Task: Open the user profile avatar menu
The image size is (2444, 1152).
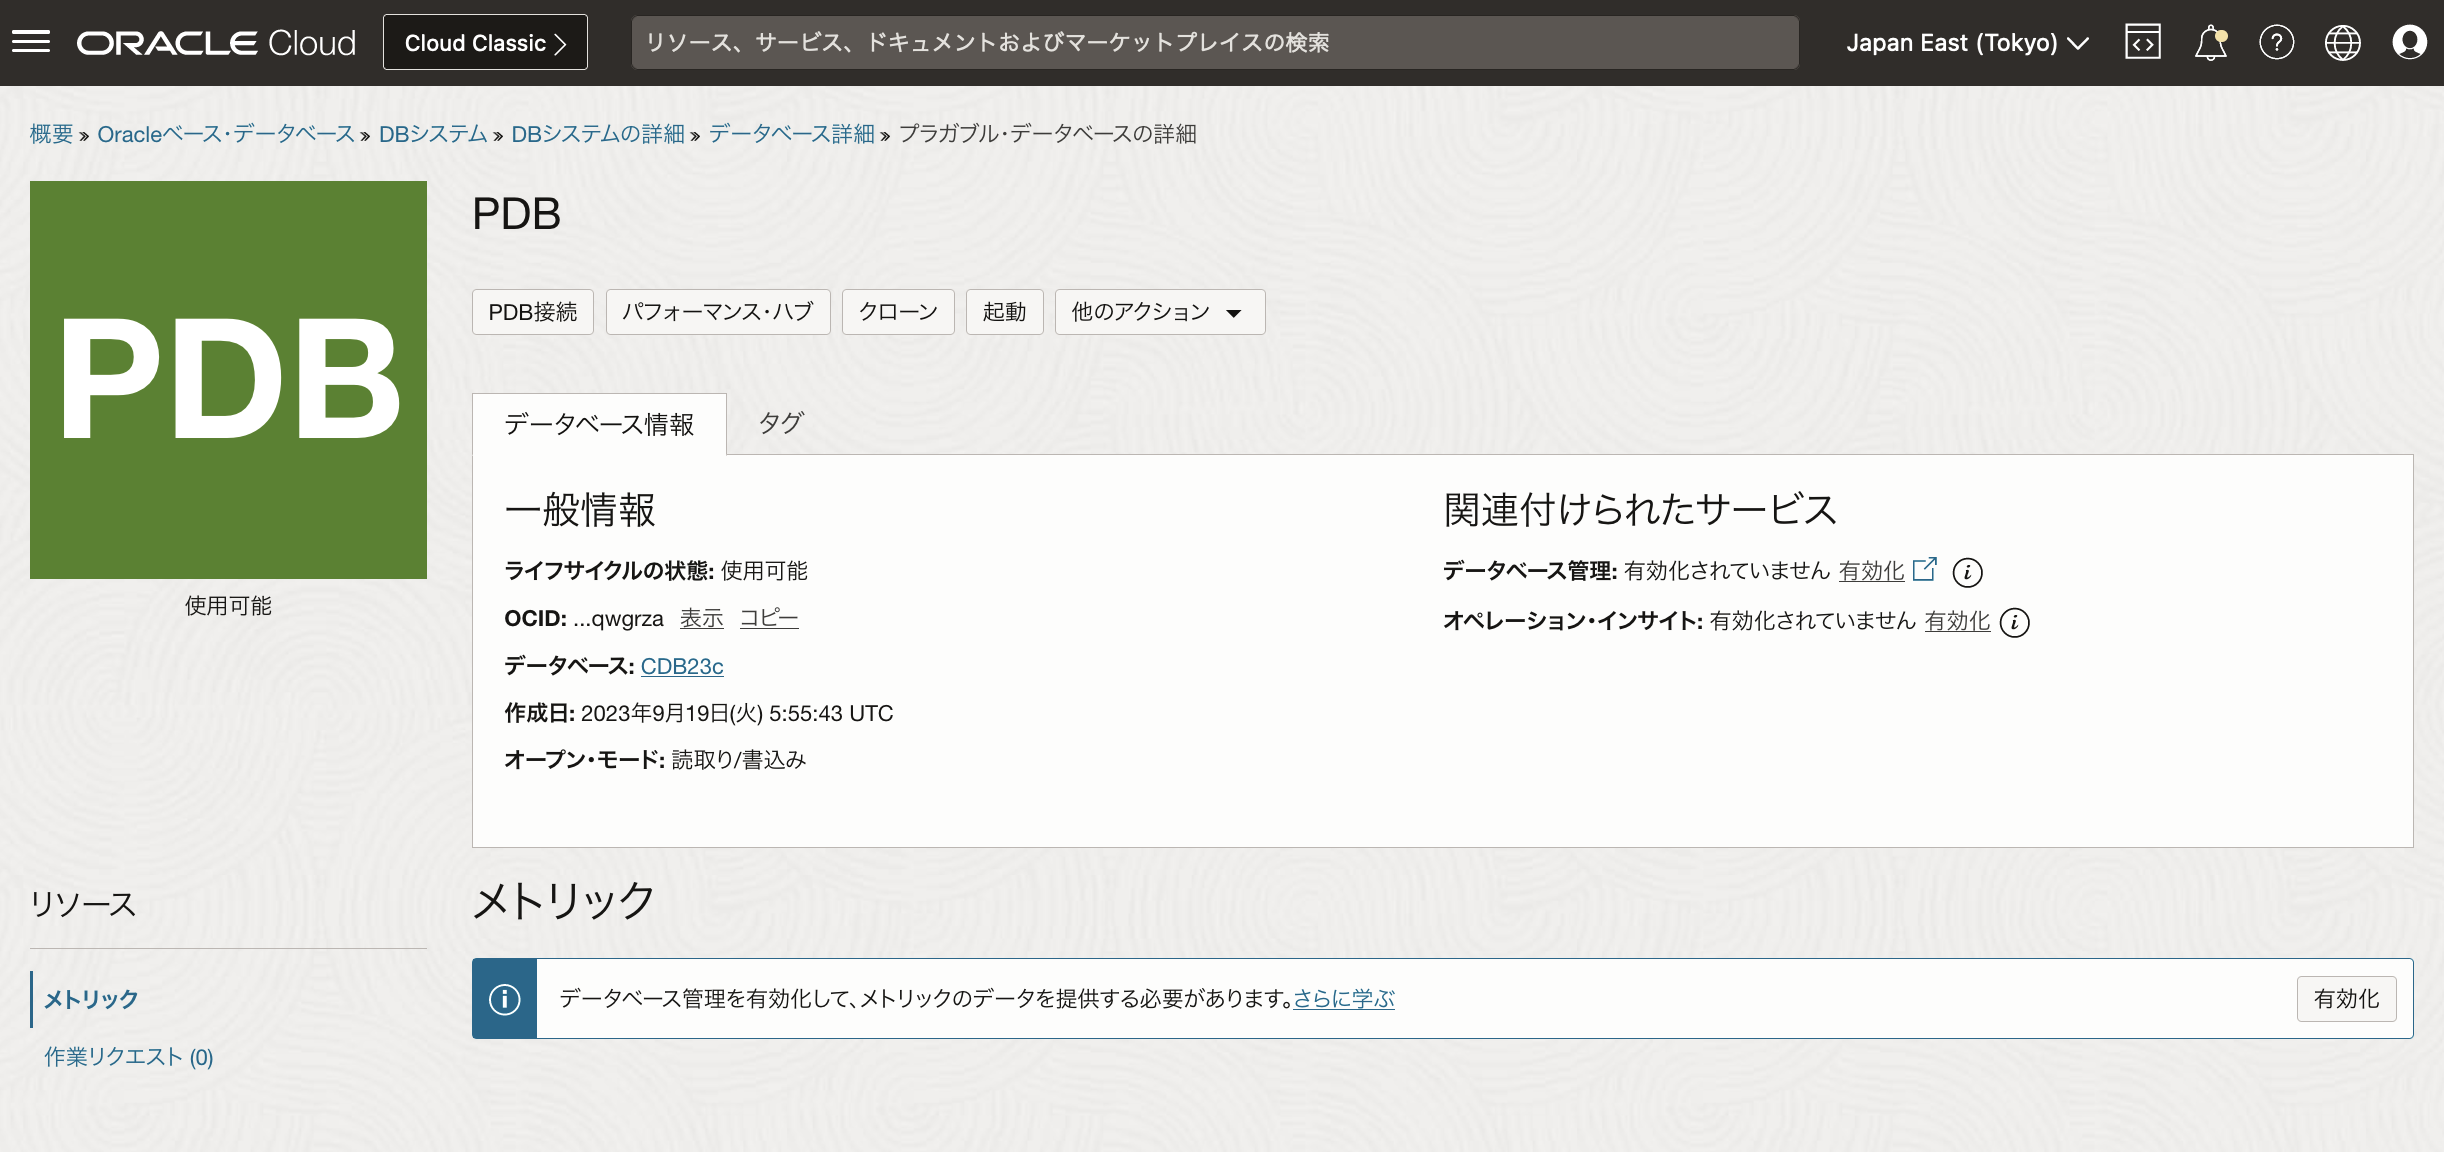Action: click(x=2411, y=41)
